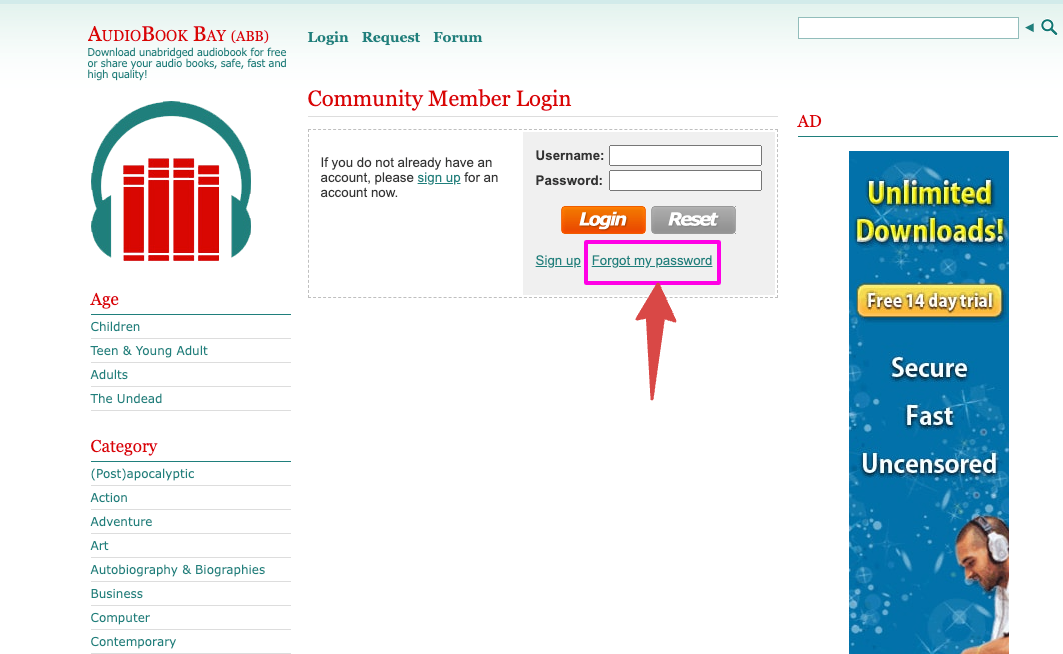Click the site tagline about unabridged audiobooks
This screenshot has height=654, width=1063.
[x=186, y=63]
